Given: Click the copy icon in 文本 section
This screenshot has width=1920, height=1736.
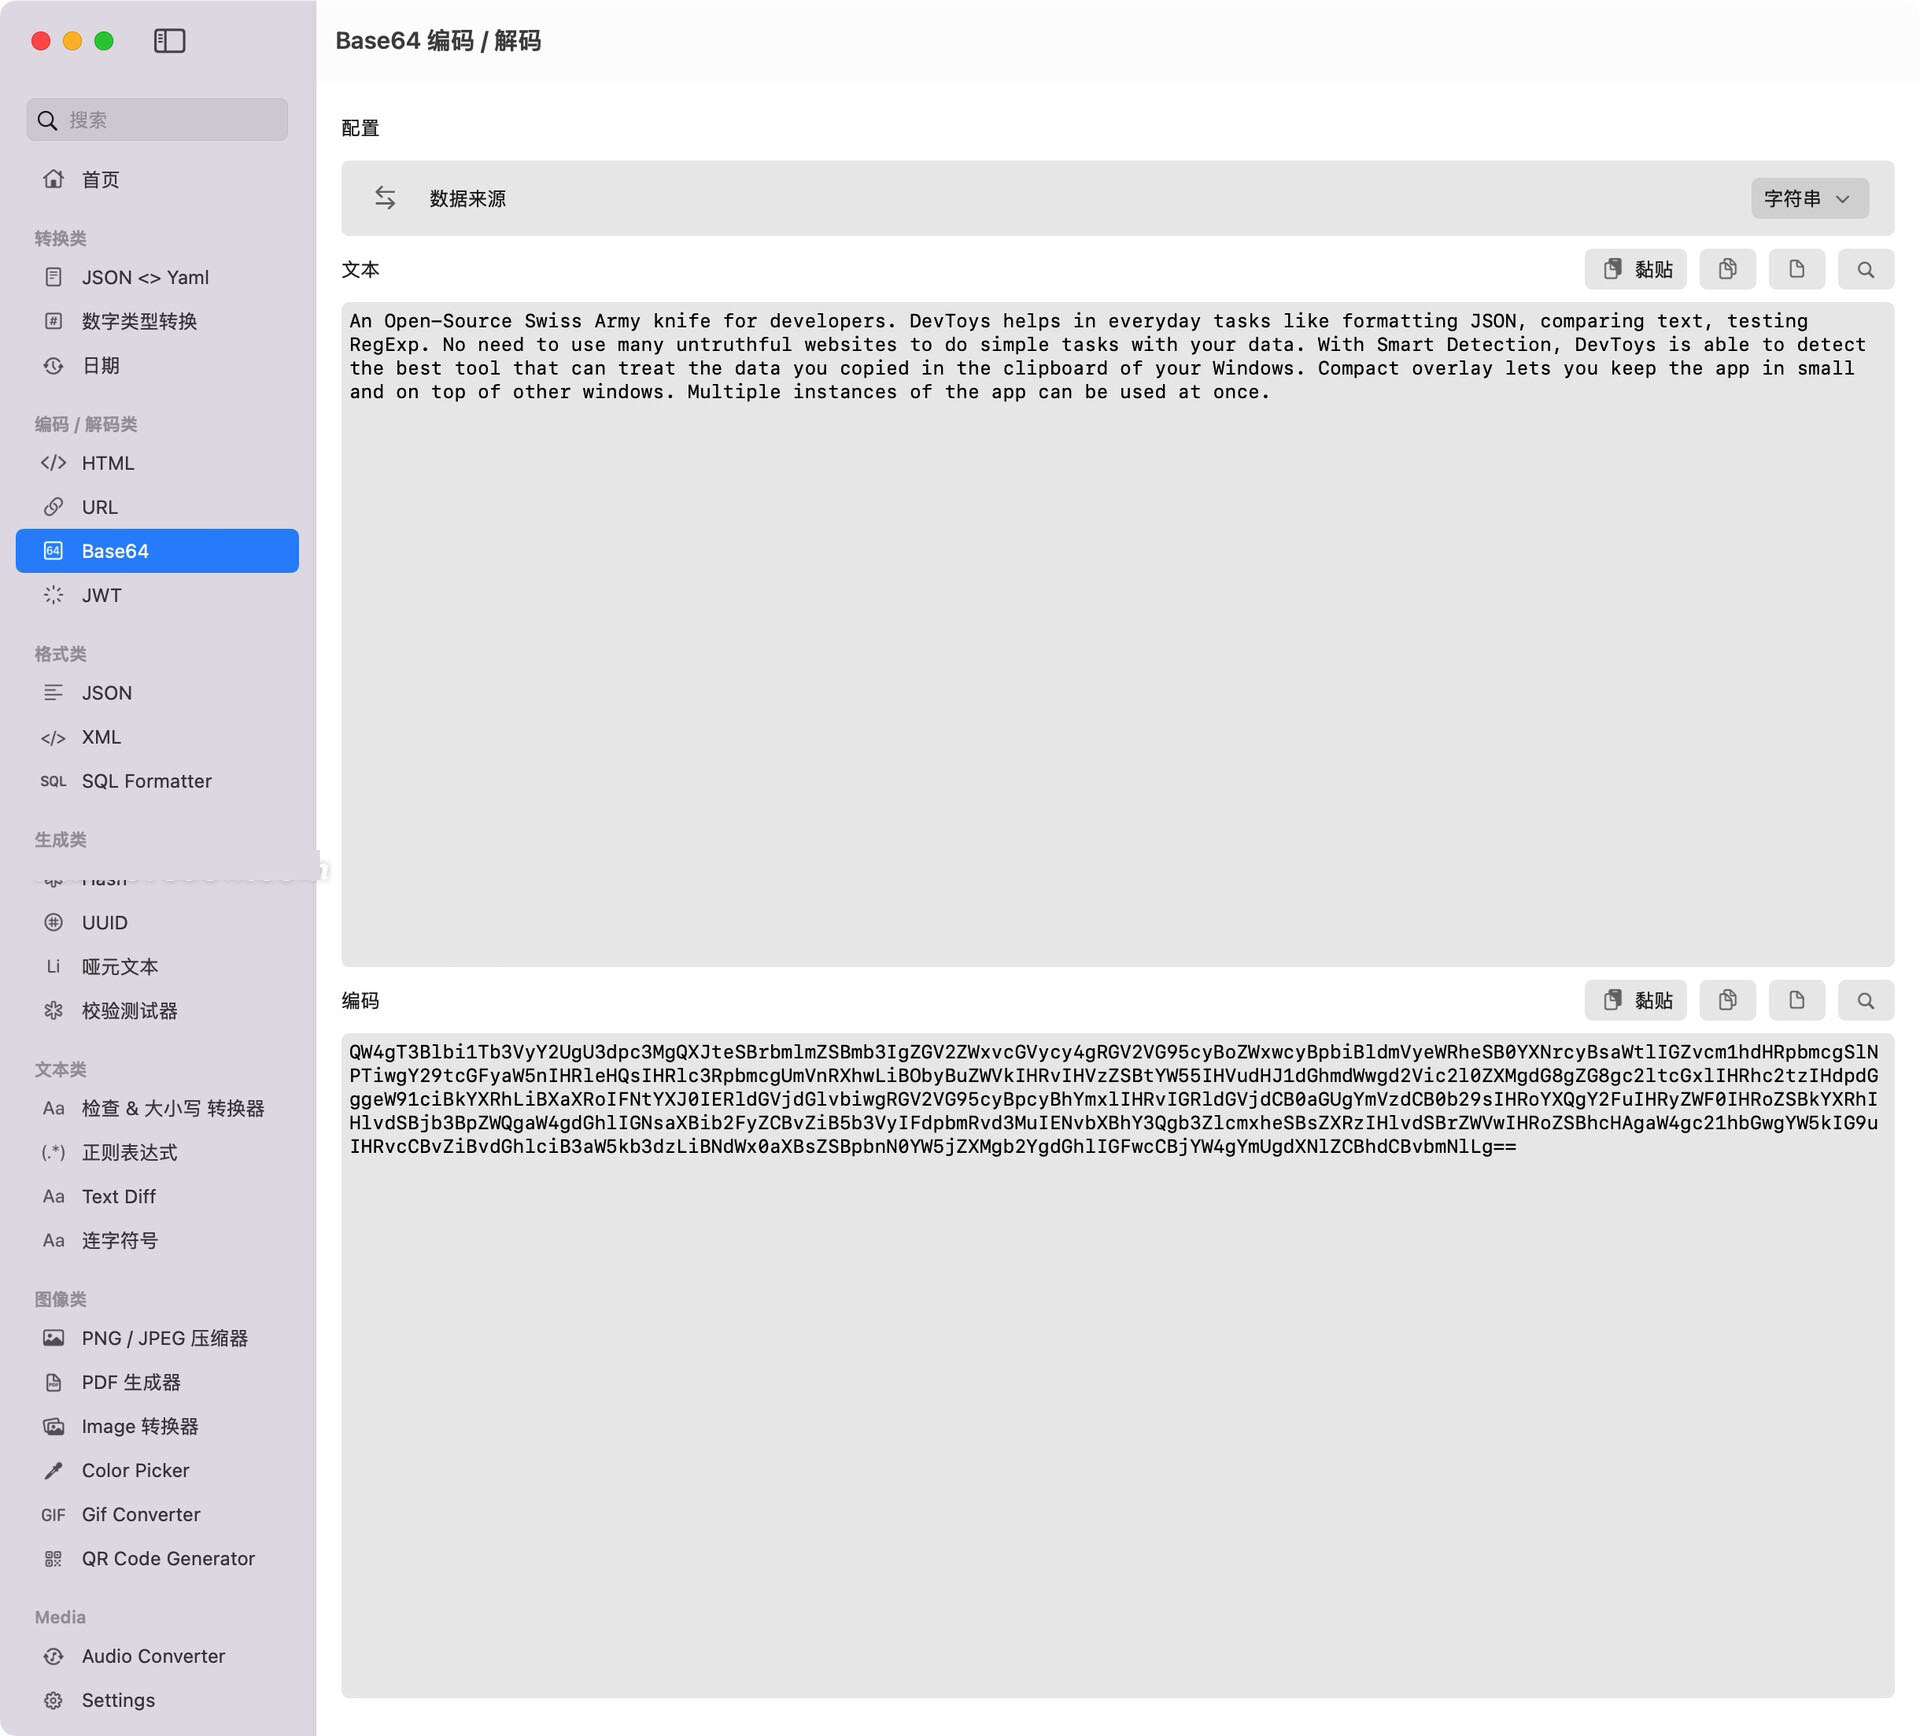Looking at the screenshot, I should (1726, 269).
